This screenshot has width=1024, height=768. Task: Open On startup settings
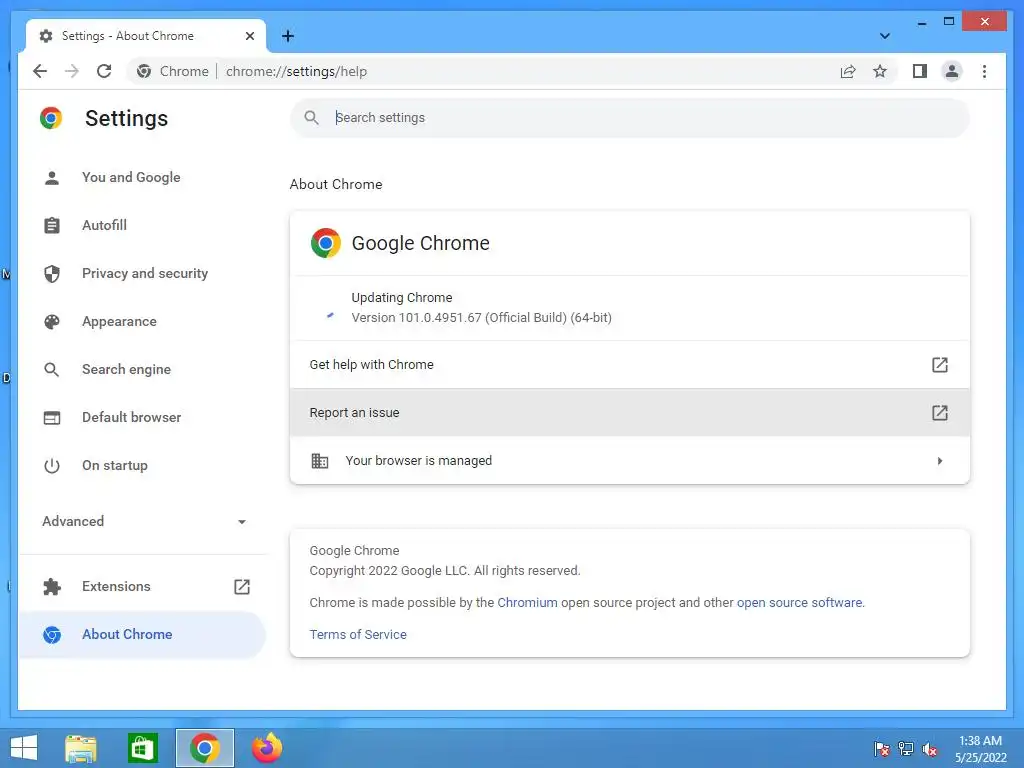pos(142,466)
